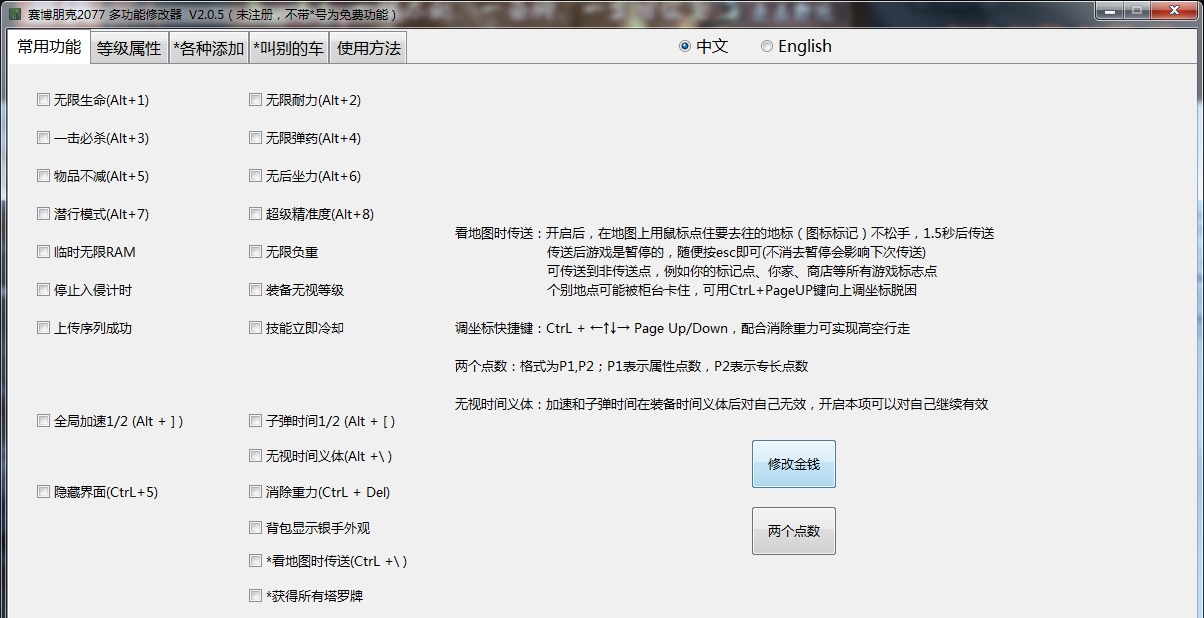
Task: Enable 隐藏界面 (hide HUD) option
Action: (43, 492)
